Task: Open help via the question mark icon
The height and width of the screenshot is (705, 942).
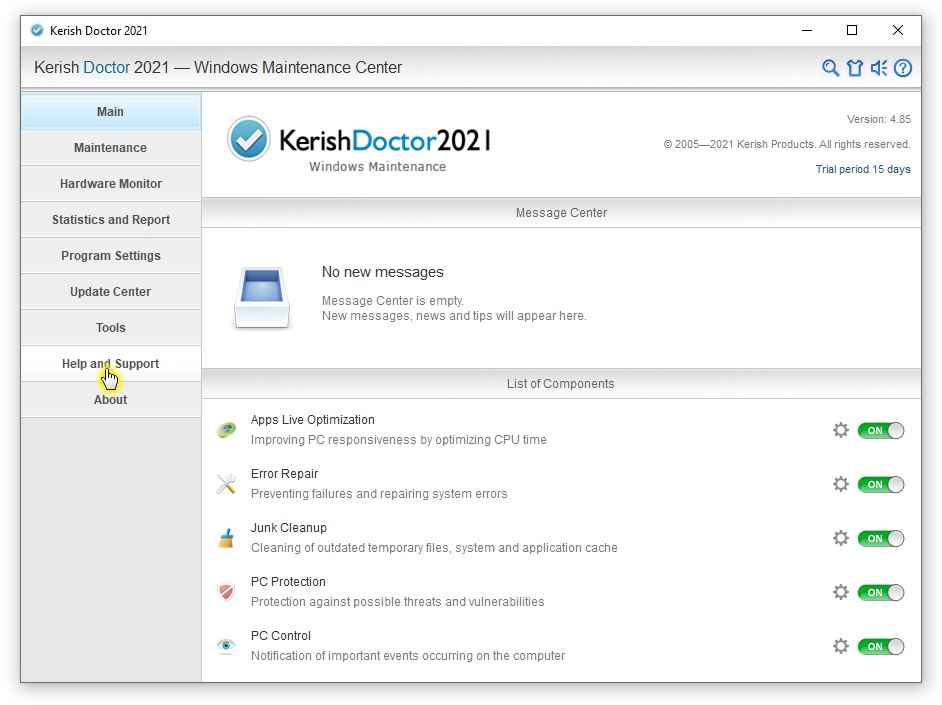Action: 903,68
